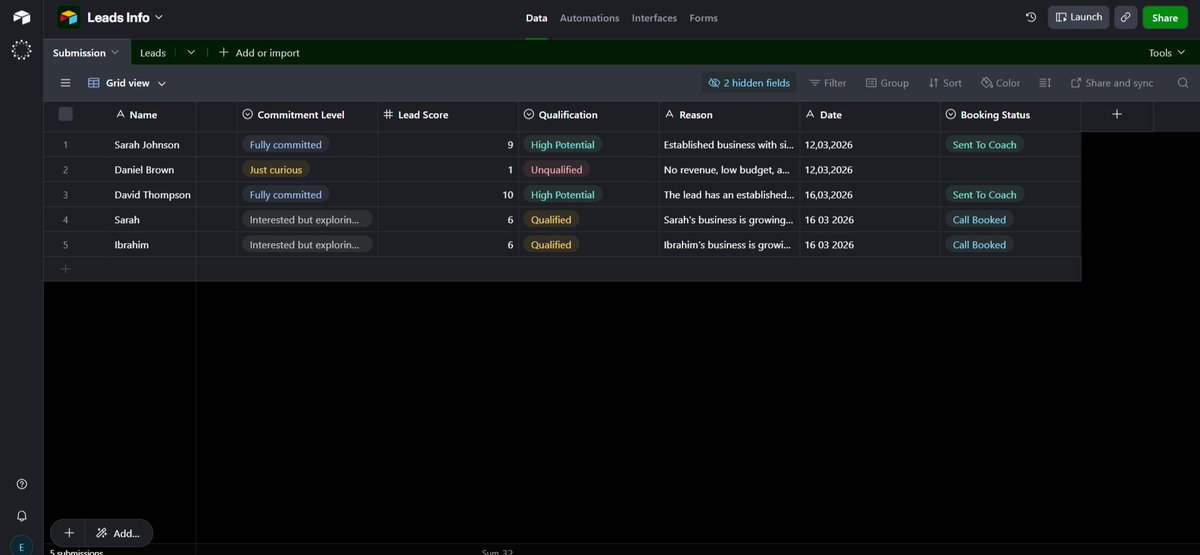1200x555 pixels.
Task: Select reason 'No revenue, low budget' cell
Action: pyautogui.click(x=729, y=169)
